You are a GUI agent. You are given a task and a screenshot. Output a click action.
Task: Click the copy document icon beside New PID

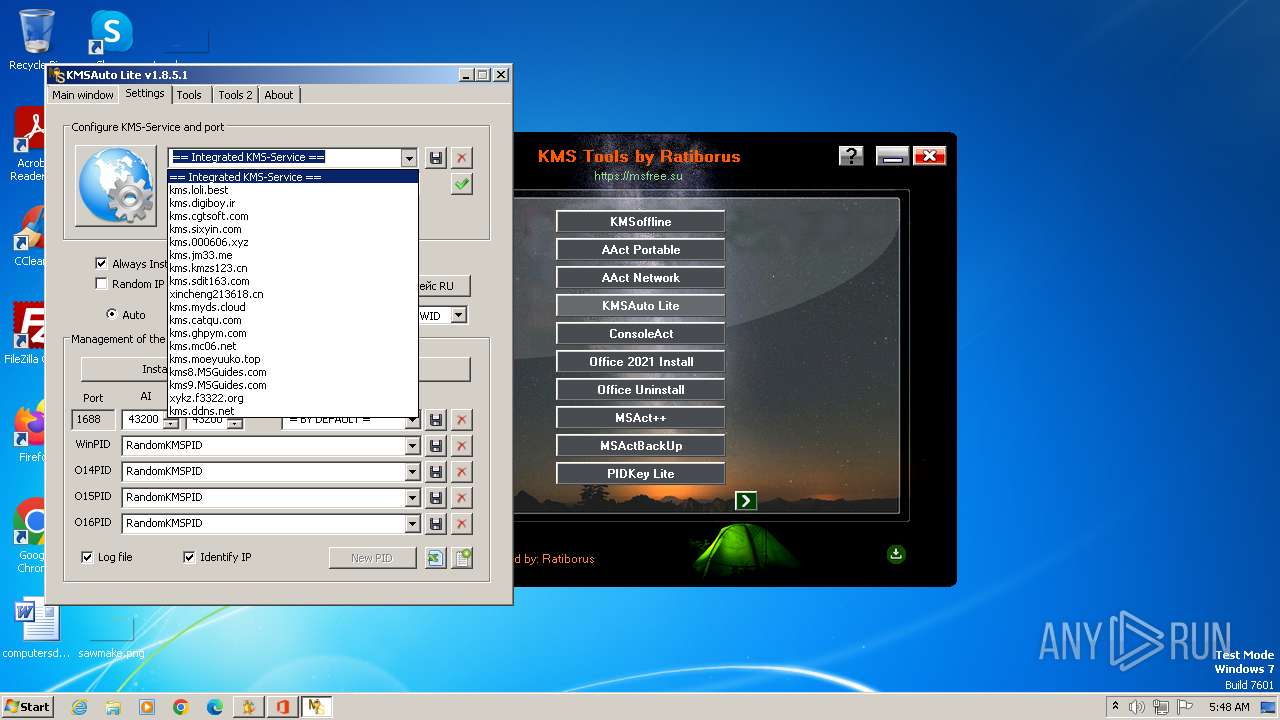click(462, 558)
